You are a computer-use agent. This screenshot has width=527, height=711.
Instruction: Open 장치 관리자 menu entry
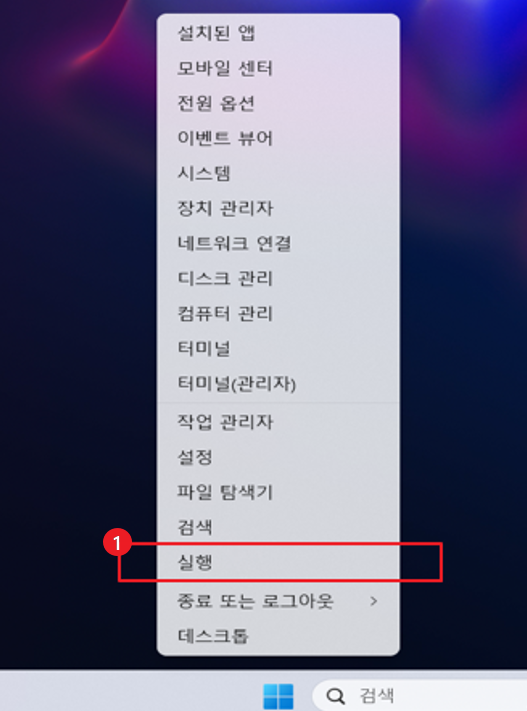click(x=278, y=208)
